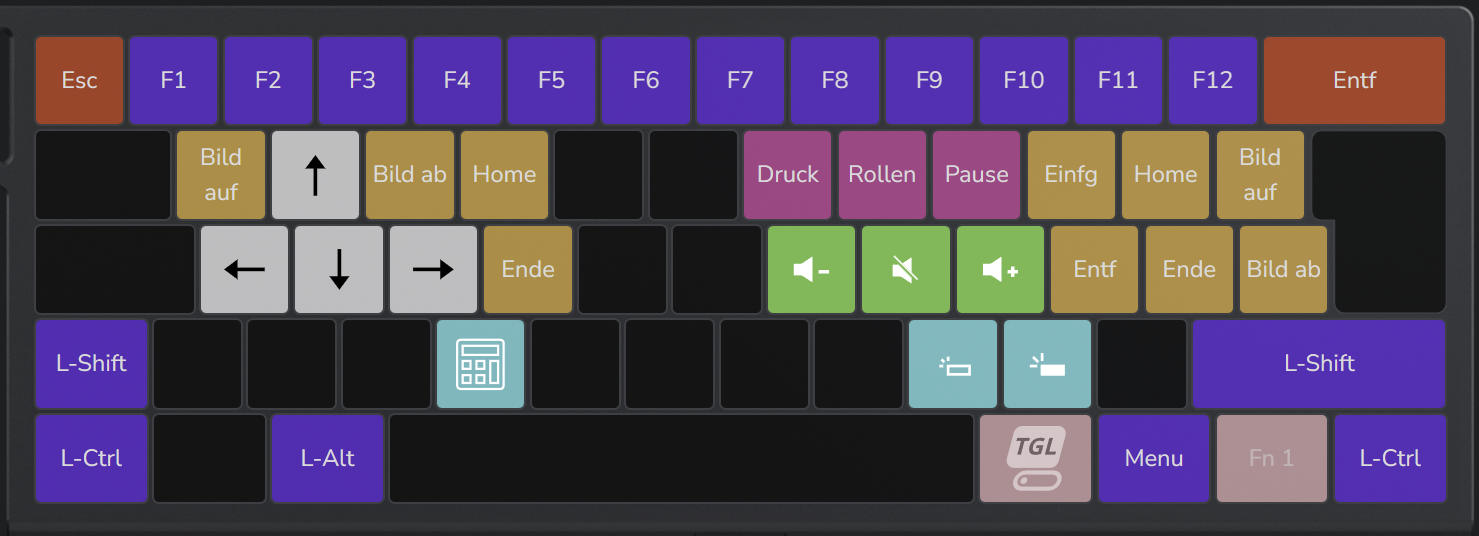Select the right arrow key
Viewport: 1479px width, 536px height.
point(433,269)
